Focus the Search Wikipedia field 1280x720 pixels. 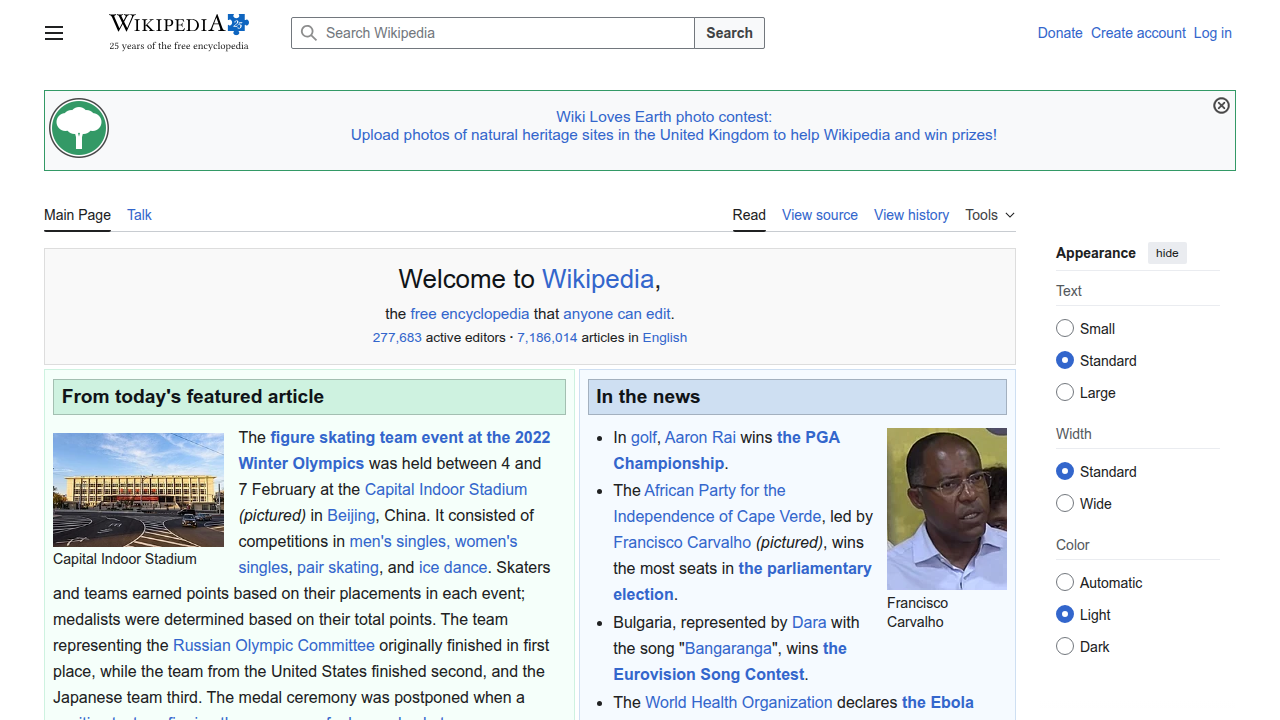[493, 33]
